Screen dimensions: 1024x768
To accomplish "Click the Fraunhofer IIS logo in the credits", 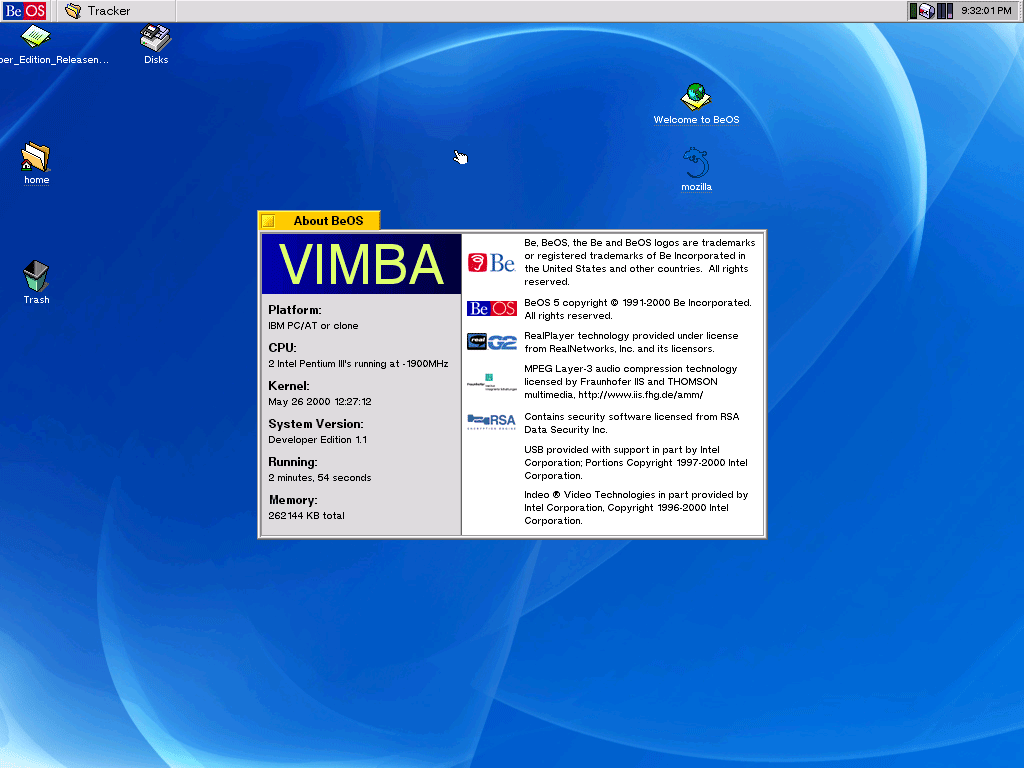I will pos(491,381).
